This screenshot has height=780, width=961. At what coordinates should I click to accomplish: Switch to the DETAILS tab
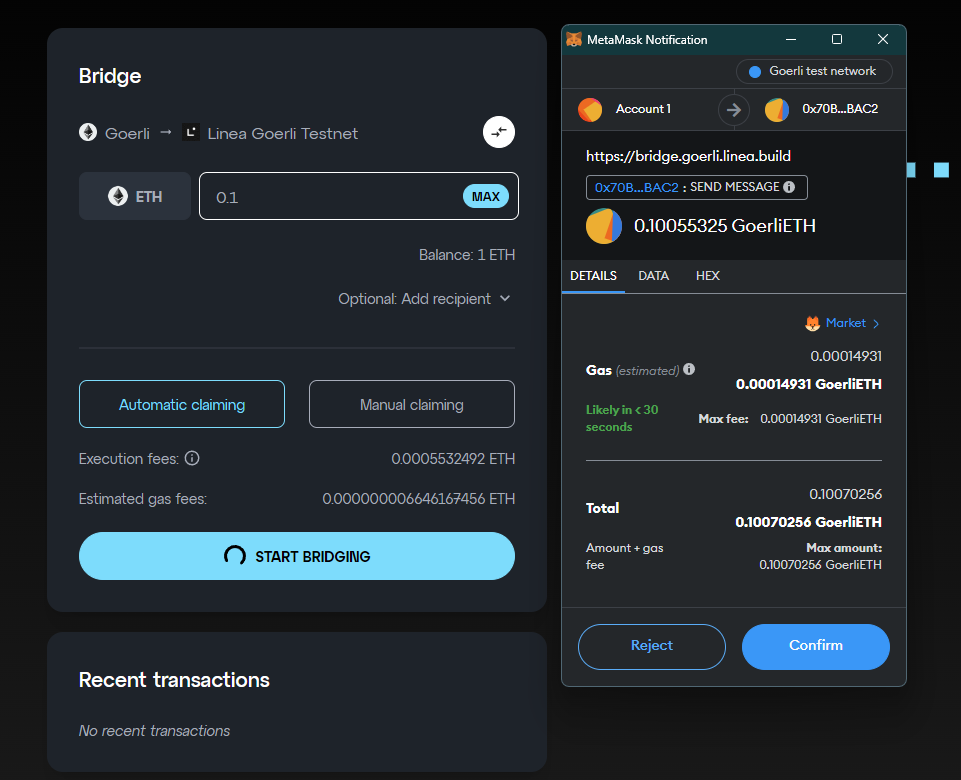tap(593, 276)
